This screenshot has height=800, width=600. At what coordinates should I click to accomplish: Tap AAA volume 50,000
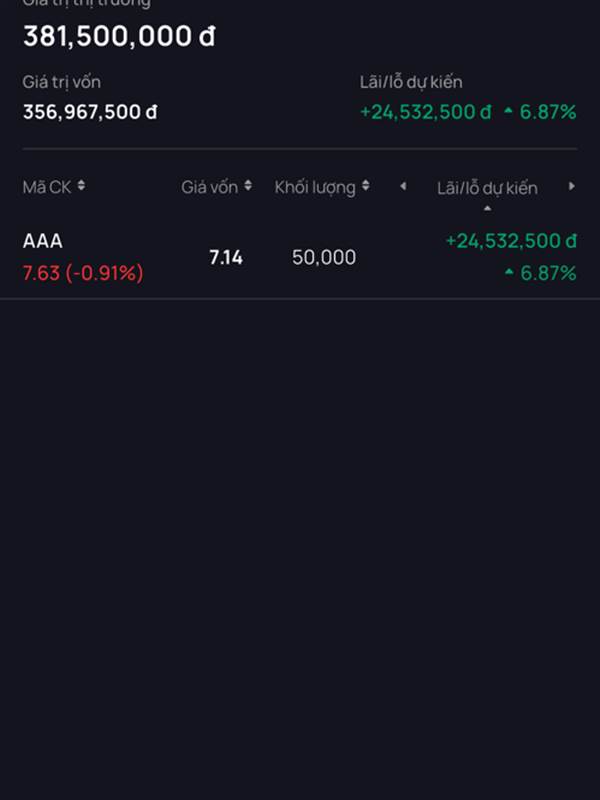[x=324, y=257]
